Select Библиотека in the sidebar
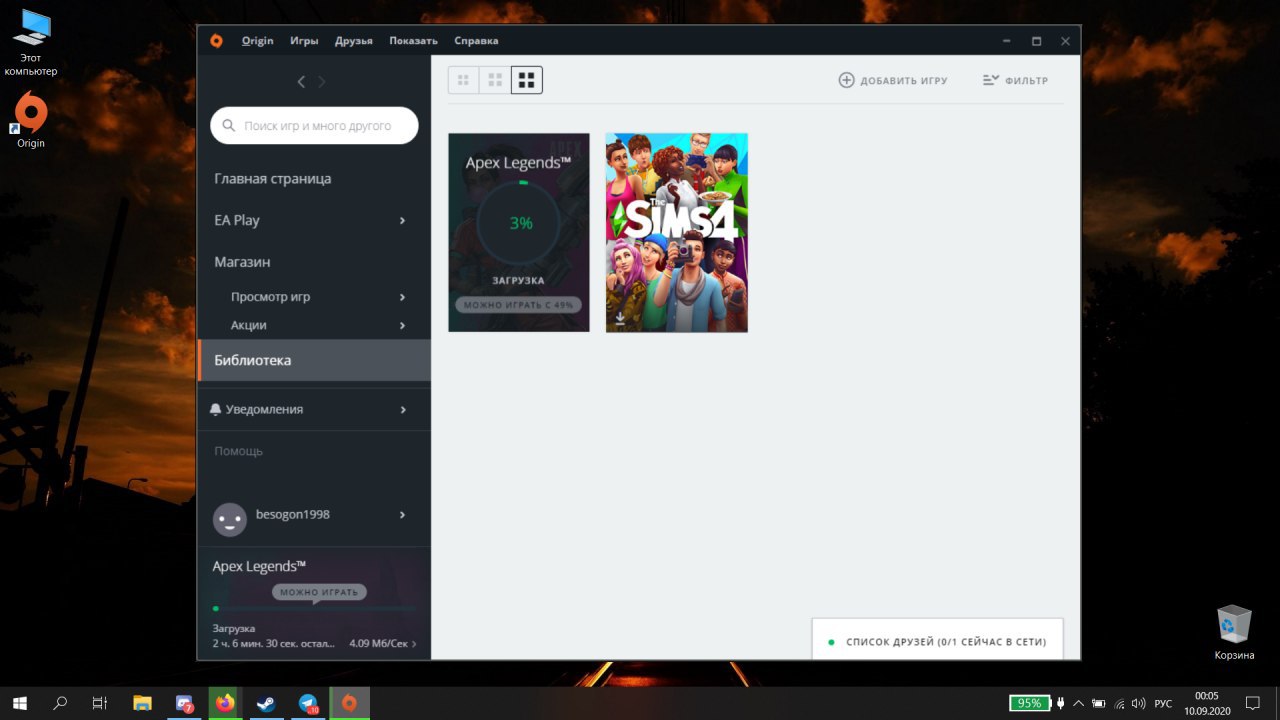Viewport: 1280px width, 720px height. coord(314,360)
